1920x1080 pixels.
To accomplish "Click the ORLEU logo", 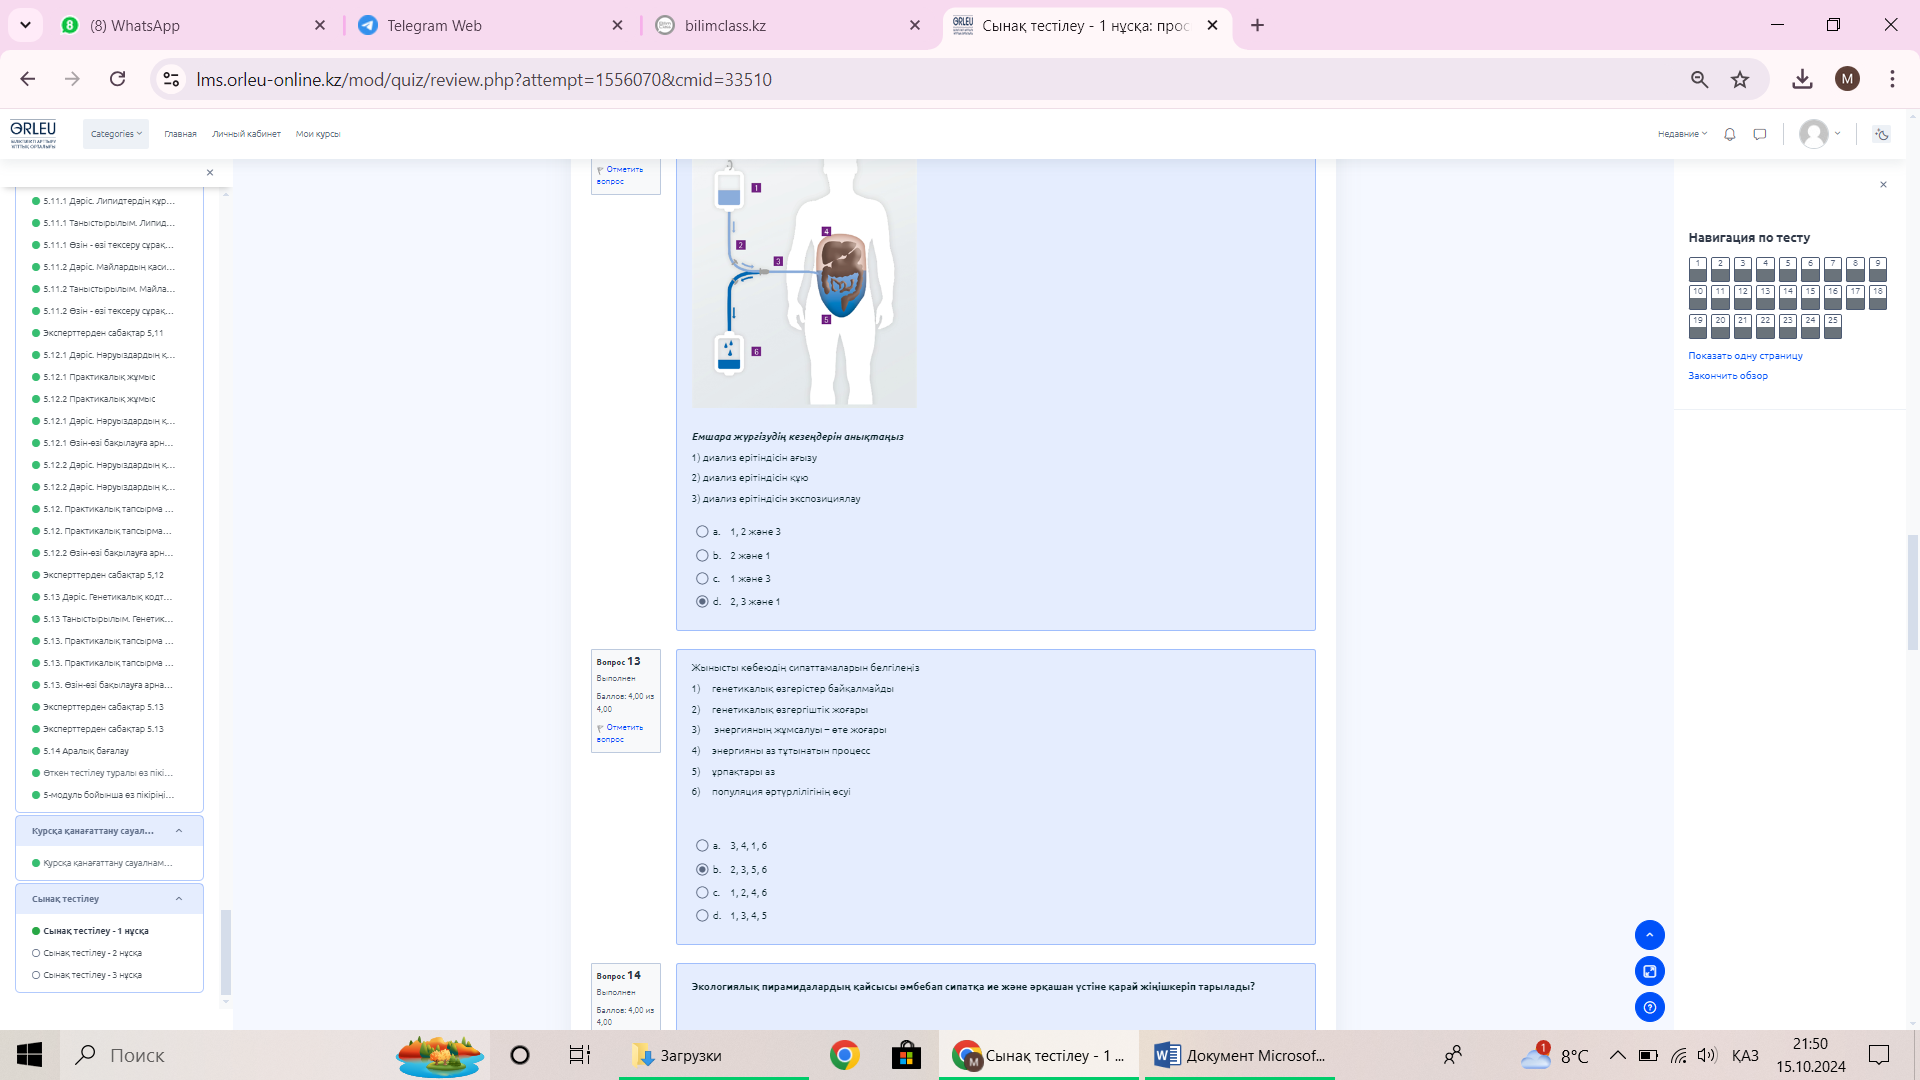I will (x=33, y=133).
